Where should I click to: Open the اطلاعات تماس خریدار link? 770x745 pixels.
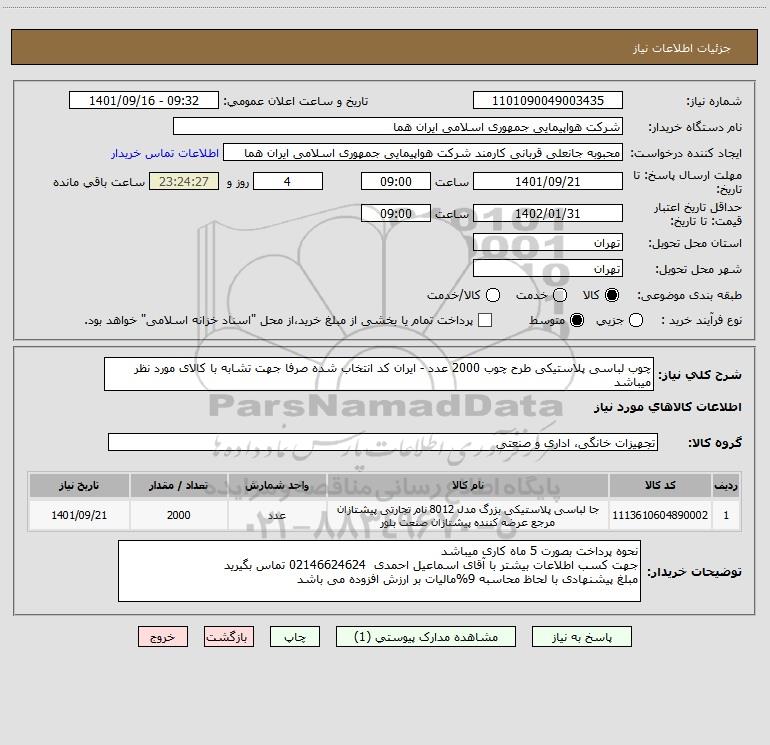(165, 153)
